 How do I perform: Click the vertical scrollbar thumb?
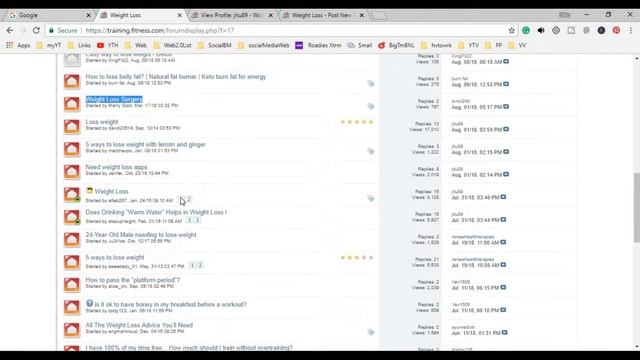[x=636, y=207]
